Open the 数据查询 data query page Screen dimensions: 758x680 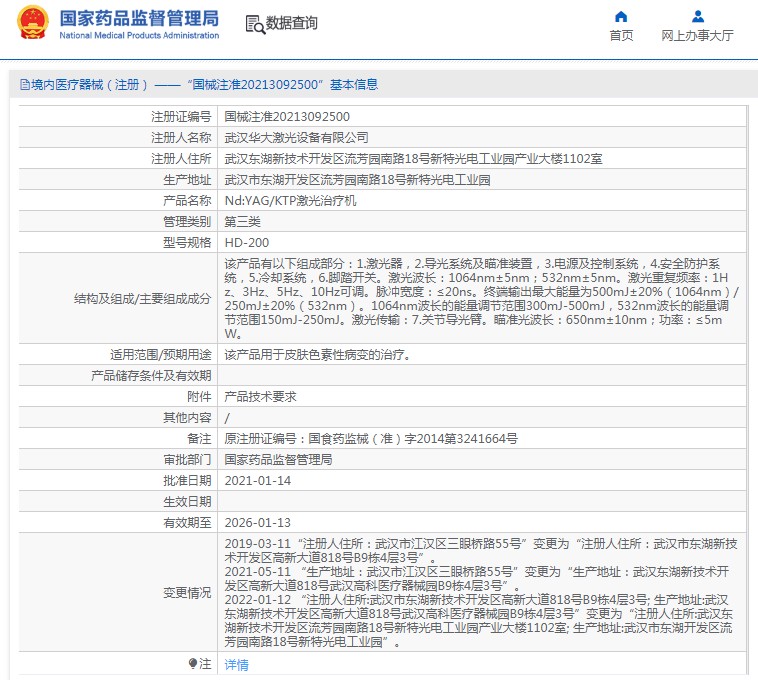(292, 24)
